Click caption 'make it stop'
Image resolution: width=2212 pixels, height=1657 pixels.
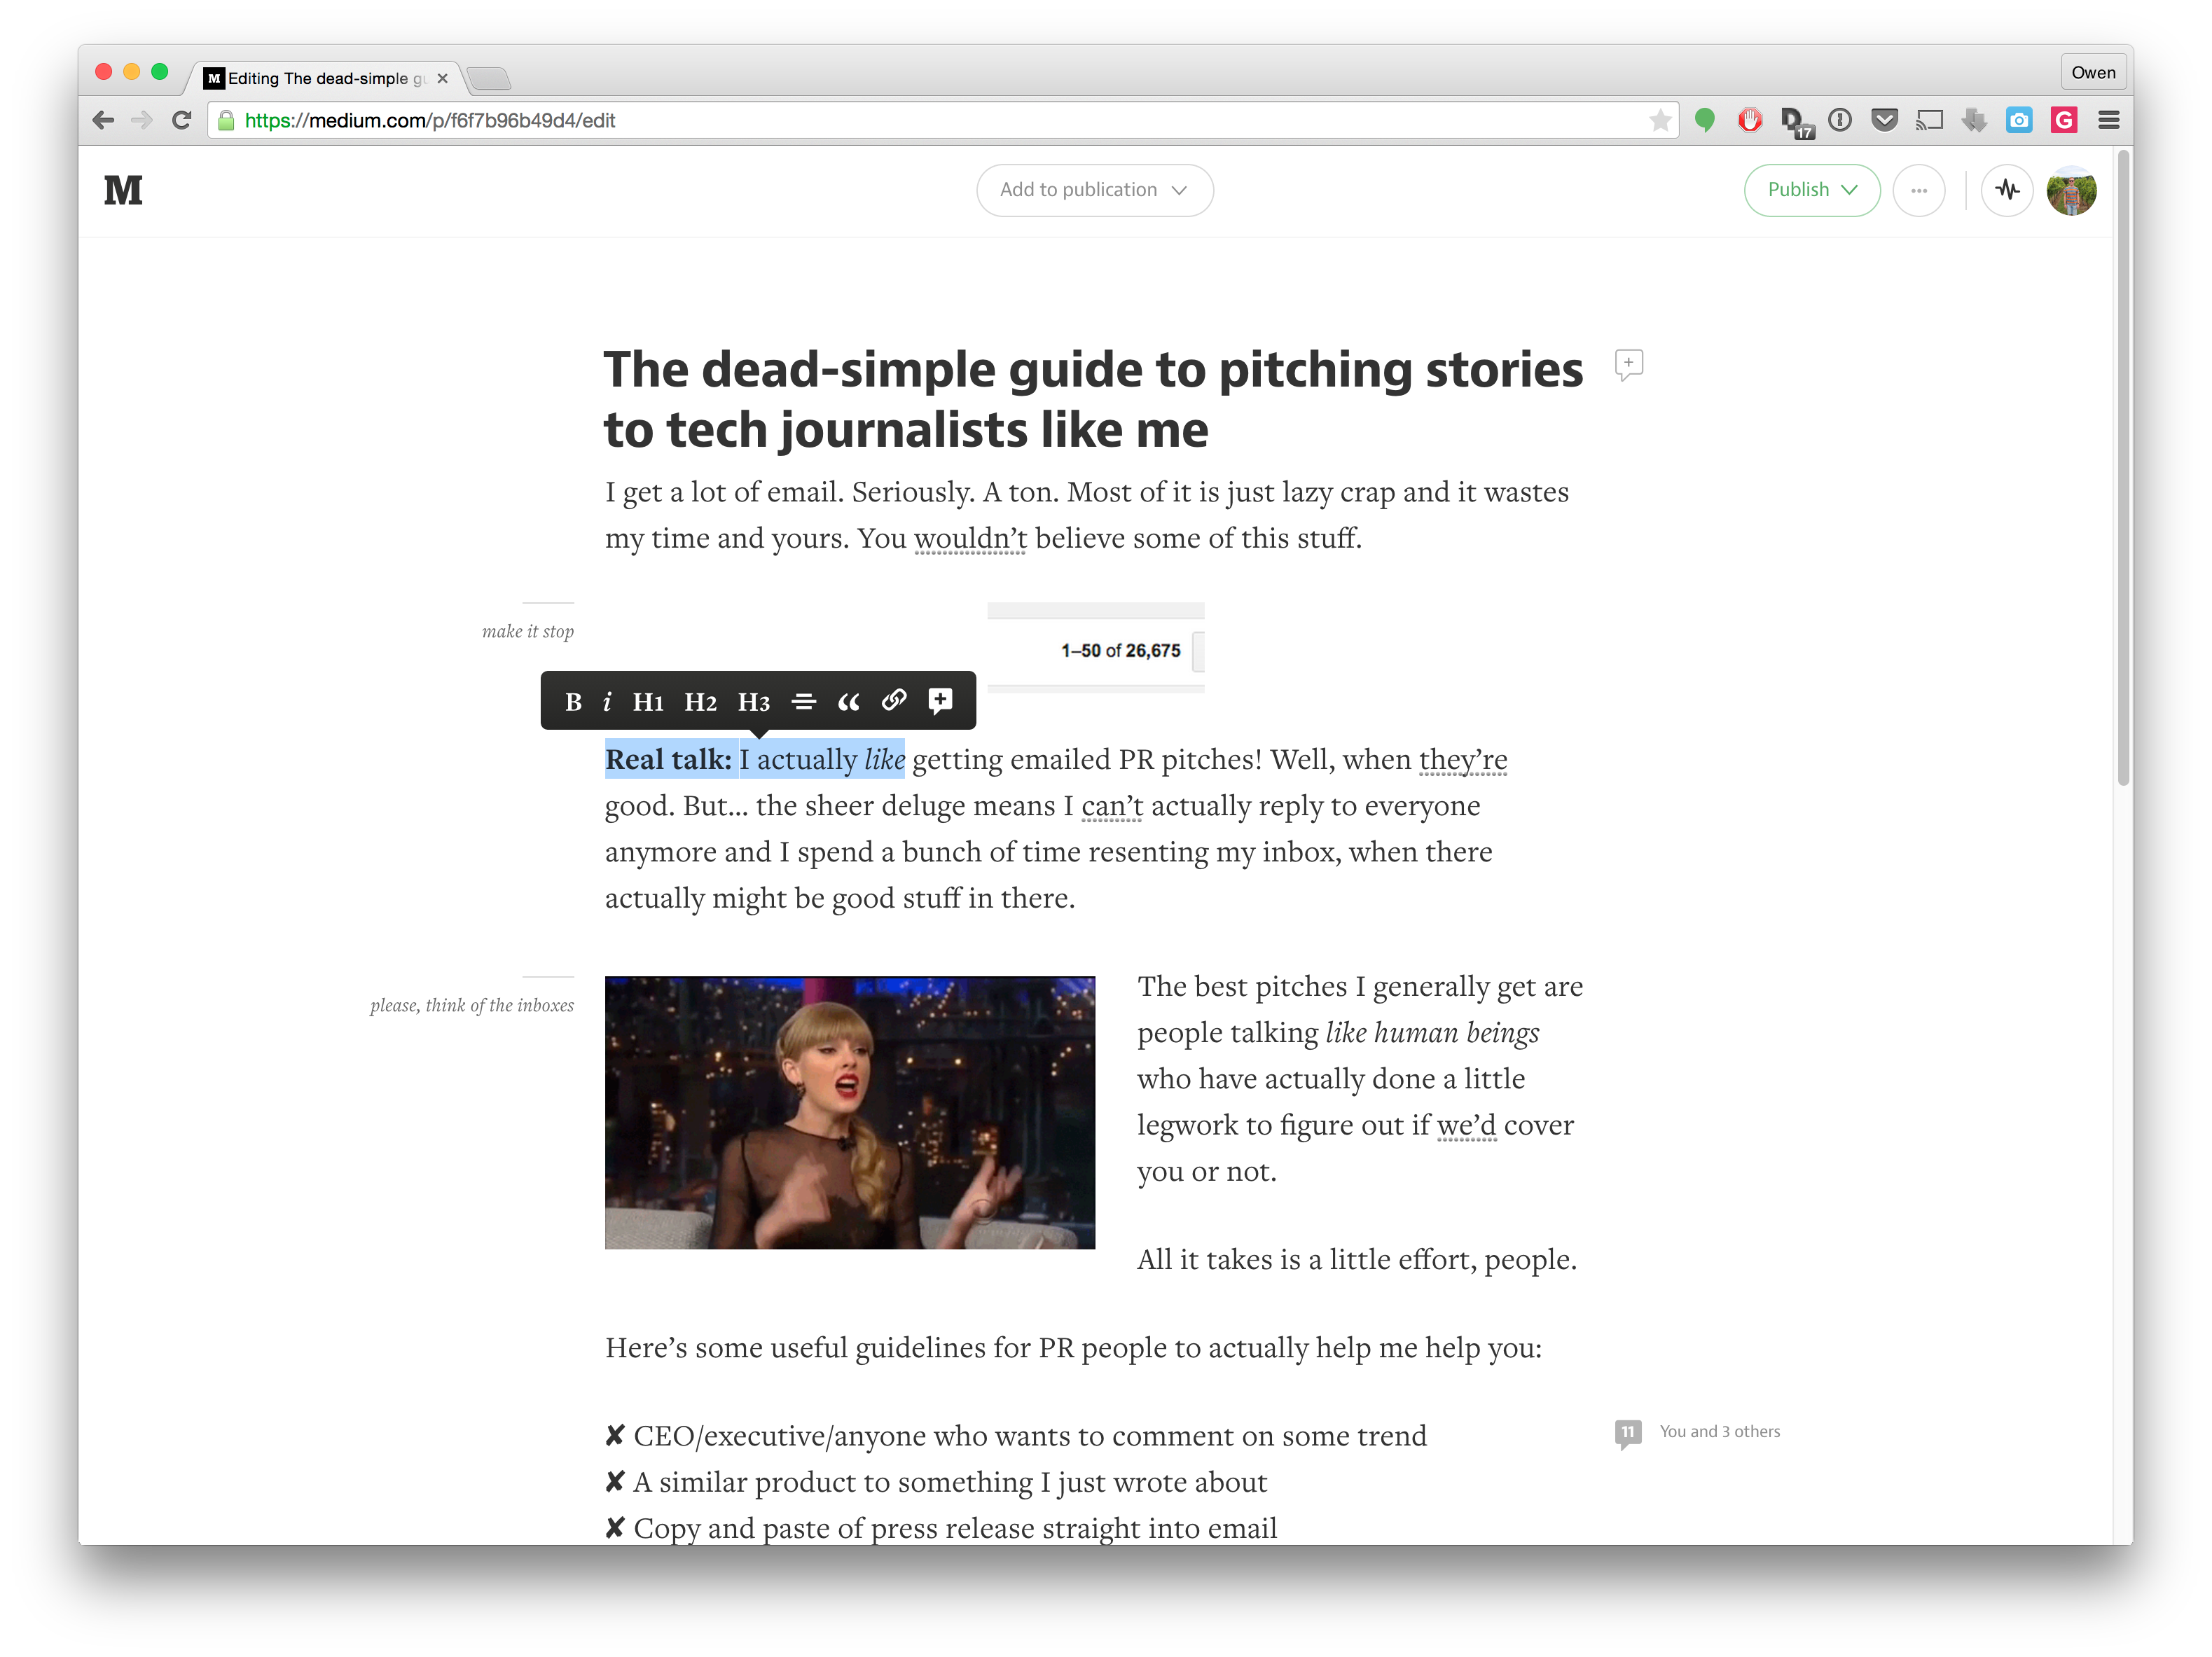pos(527,631)
